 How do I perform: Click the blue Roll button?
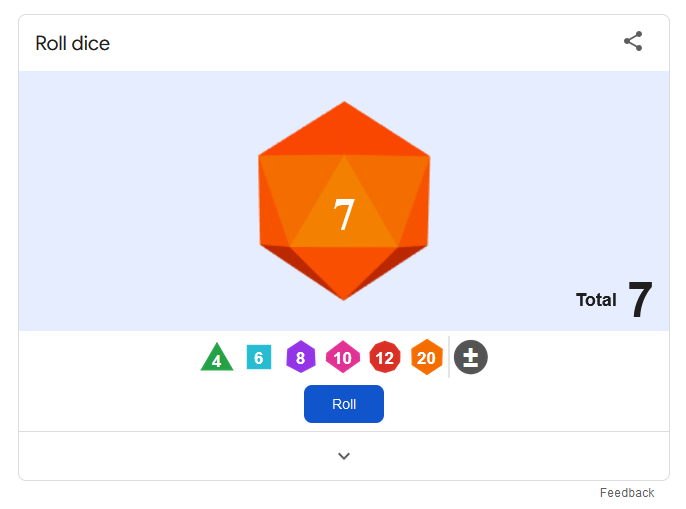coord(344,404)
